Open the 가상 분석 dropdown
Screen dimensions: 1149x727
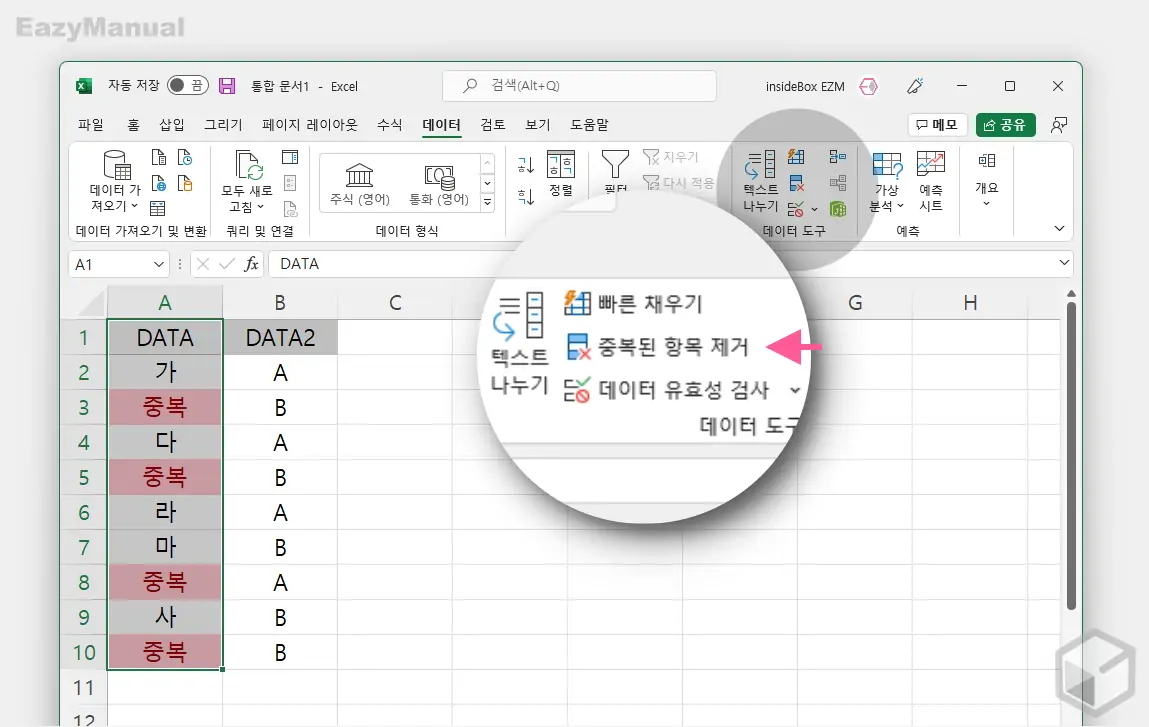click(x=887, y=181)
